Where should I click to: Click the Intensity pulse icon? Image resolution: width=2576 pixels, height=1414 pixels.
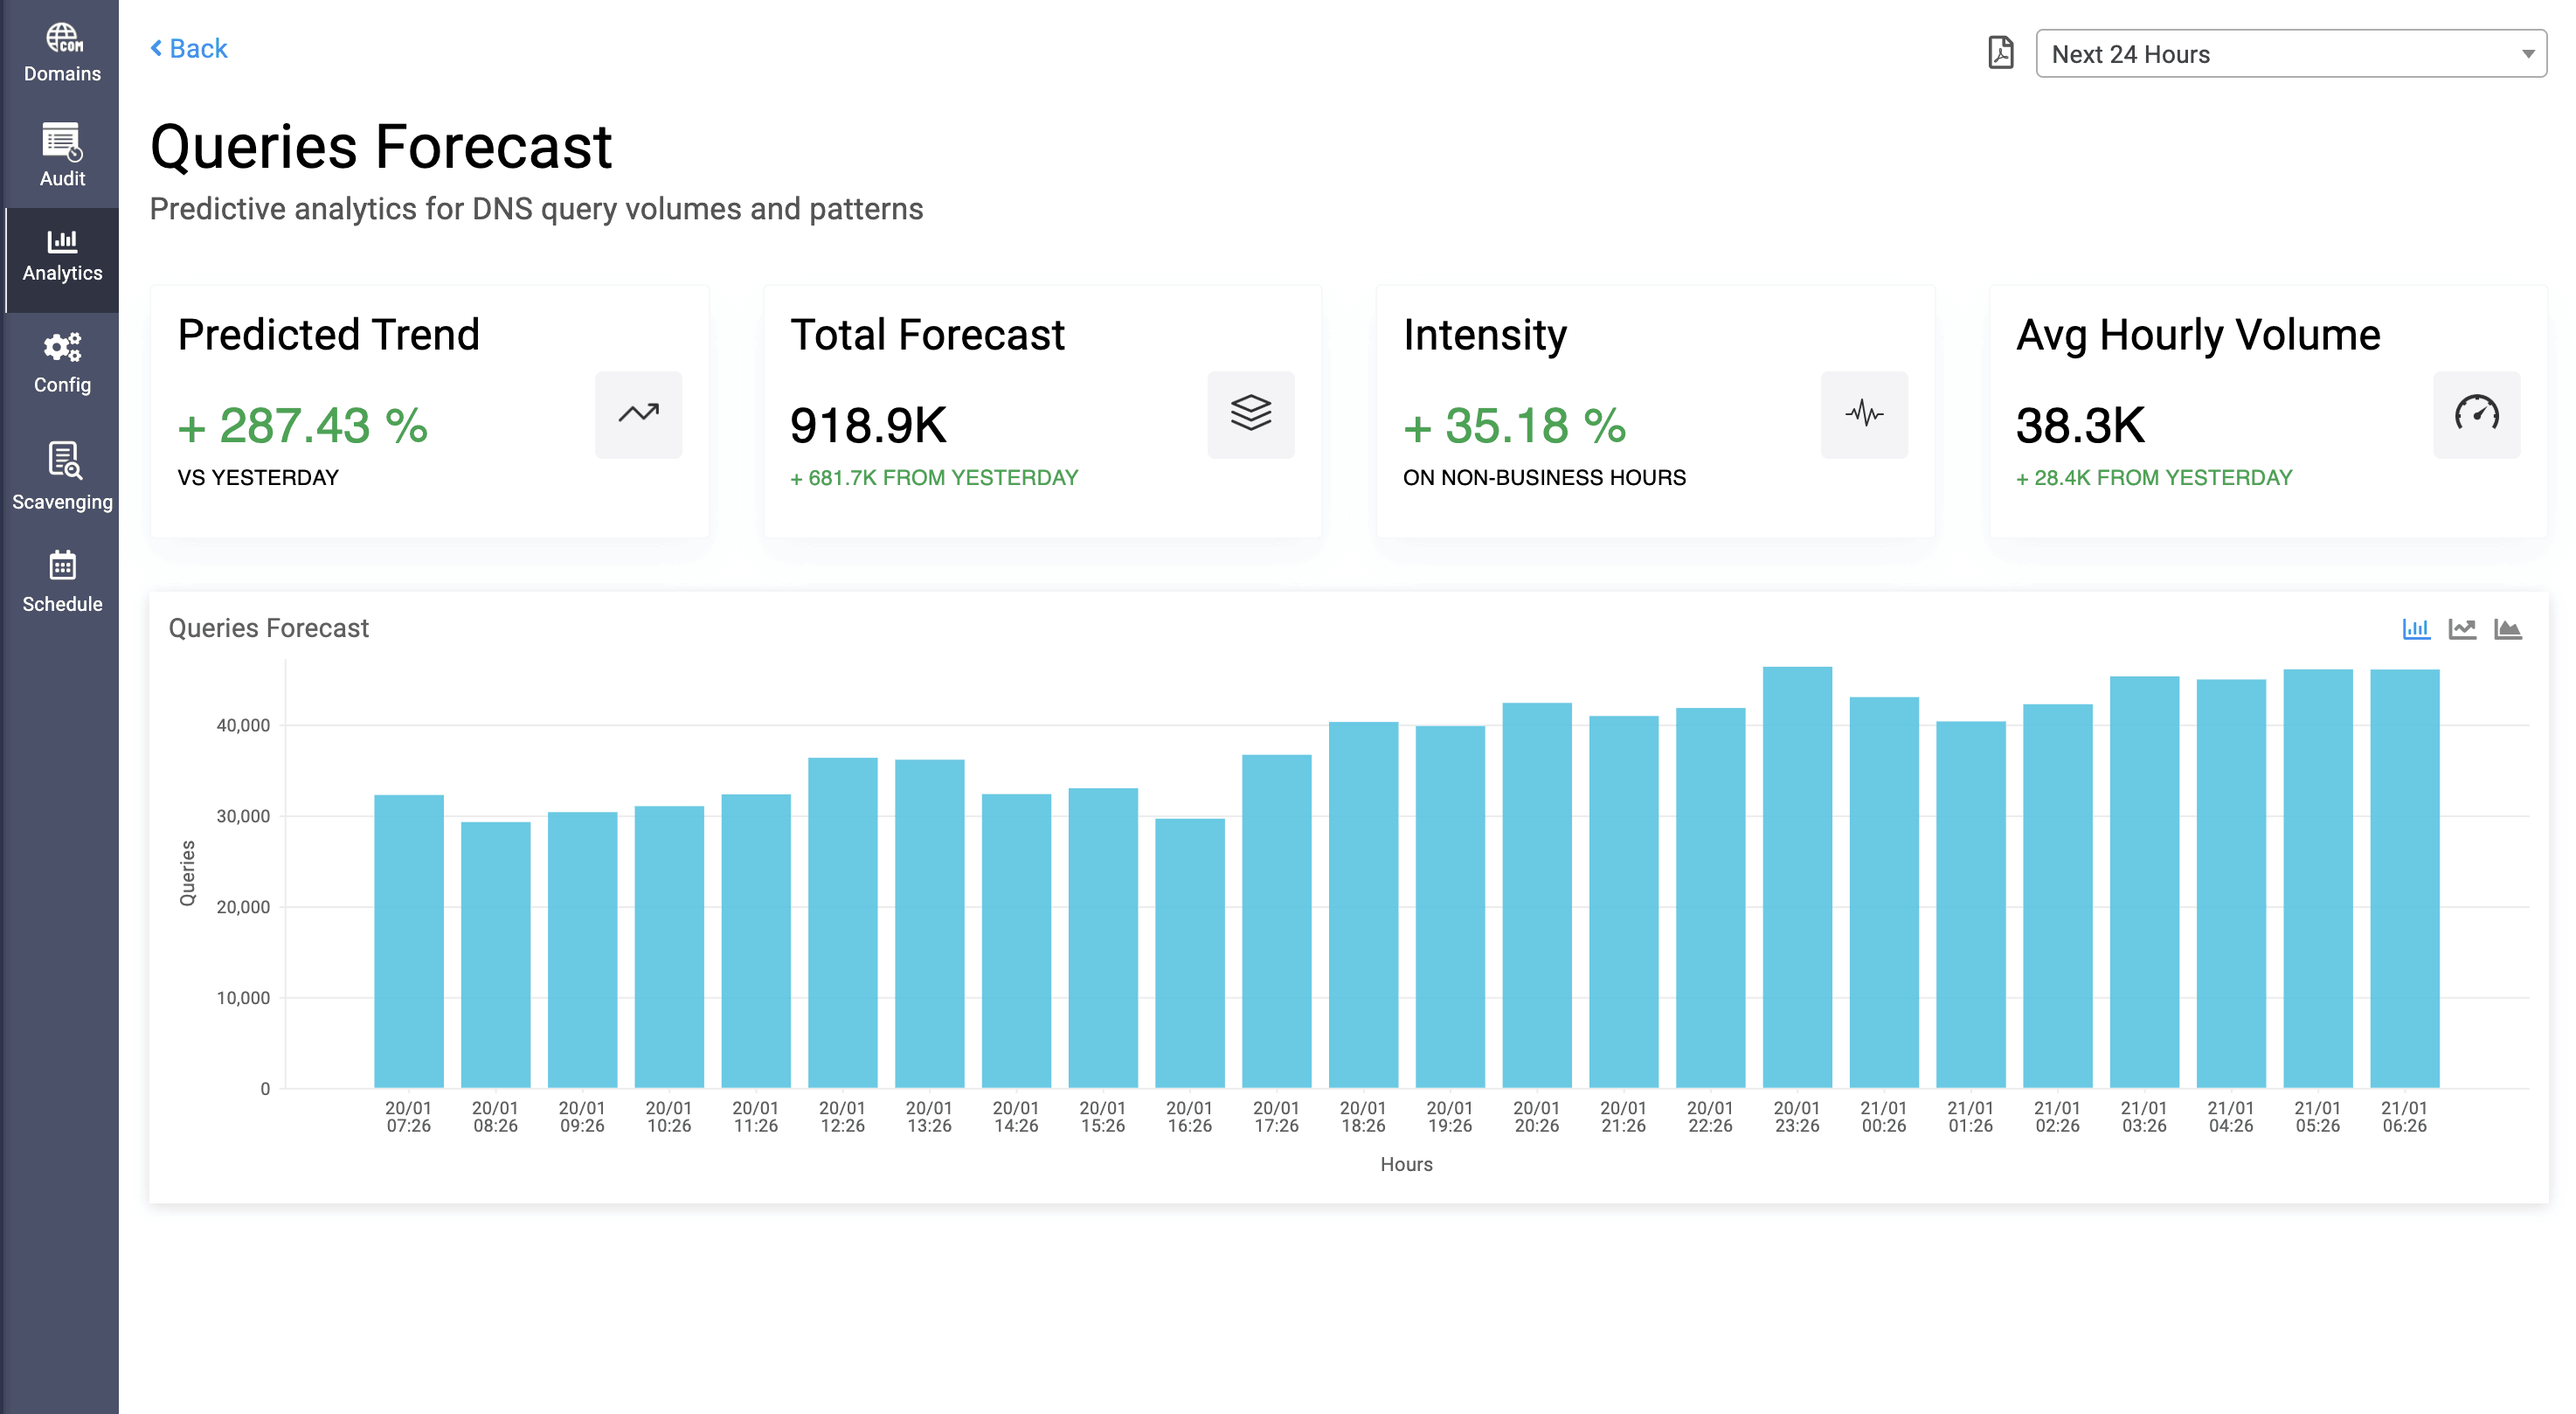(1863, 414)
